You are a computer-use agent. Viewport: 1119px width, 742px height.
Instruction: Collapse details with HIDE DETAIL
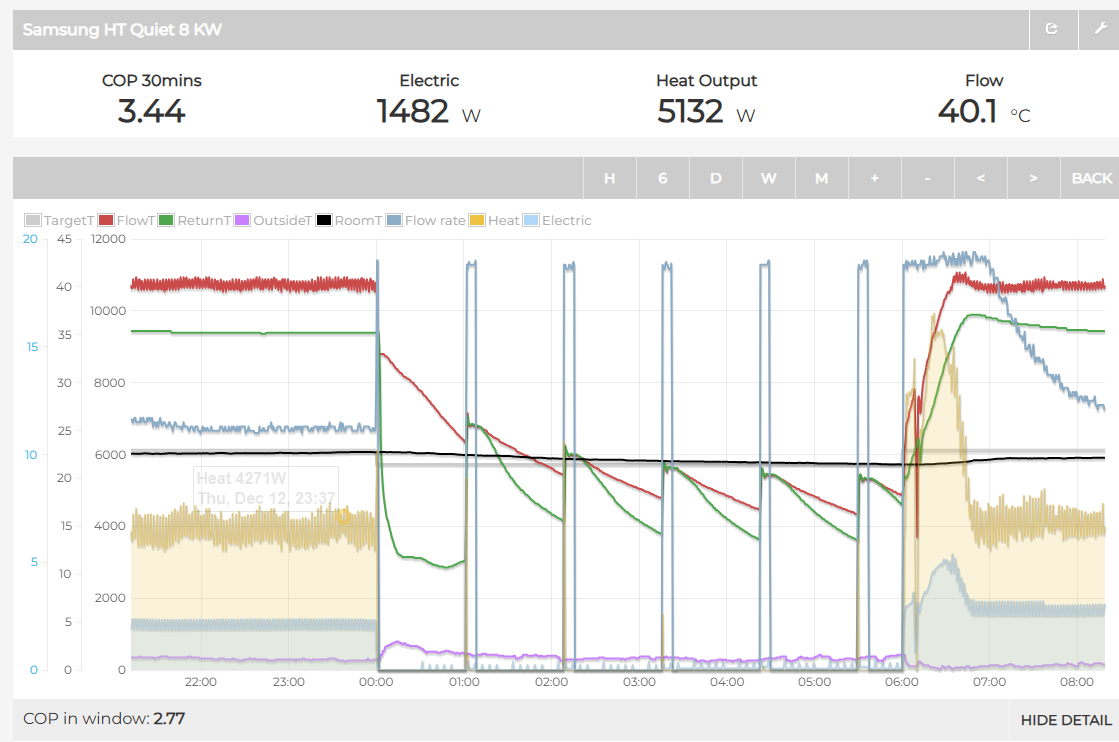click(1065, 721)
